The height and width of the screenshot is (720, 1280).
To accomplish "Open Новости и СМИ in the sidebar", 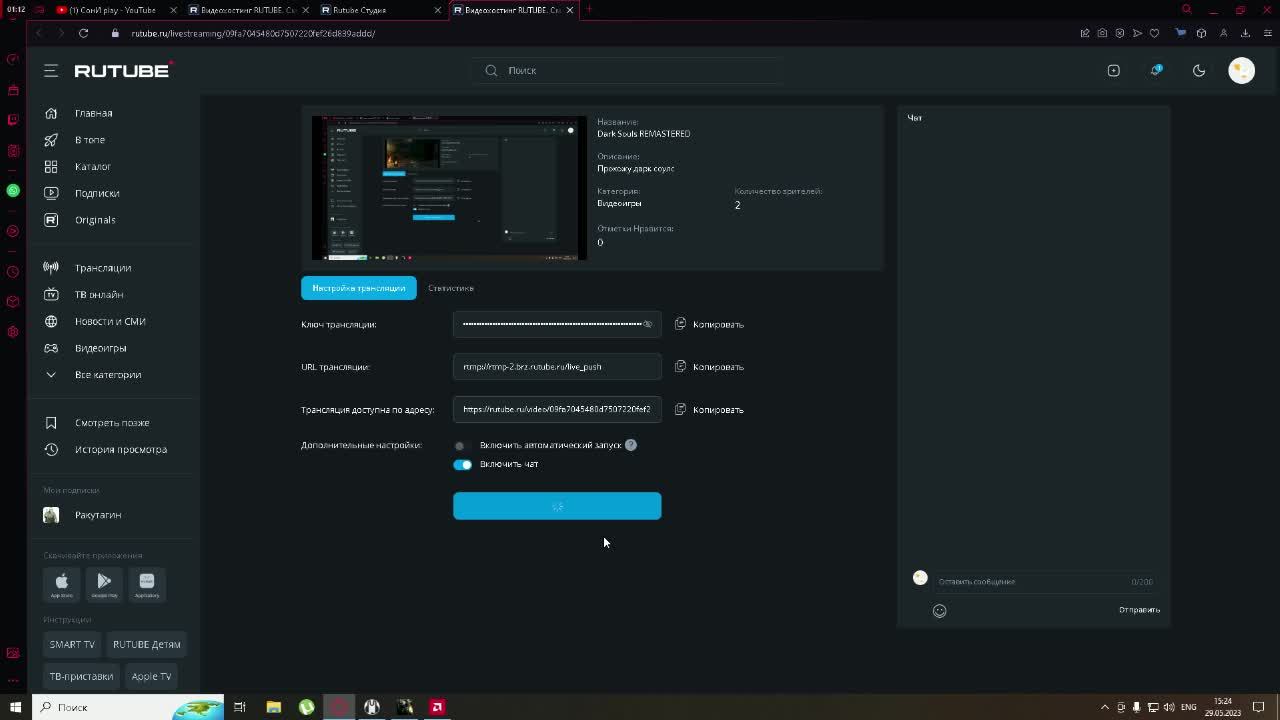I will [x=110, y=321].
